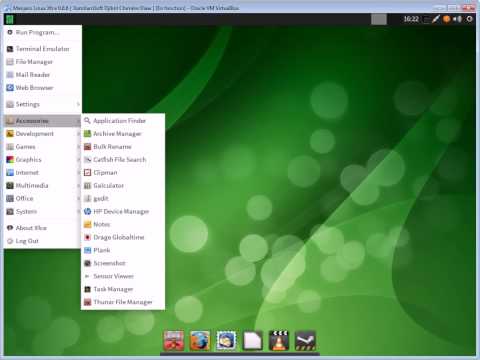
Task: Expand the Internet submenu
Action: coord(43,173)
